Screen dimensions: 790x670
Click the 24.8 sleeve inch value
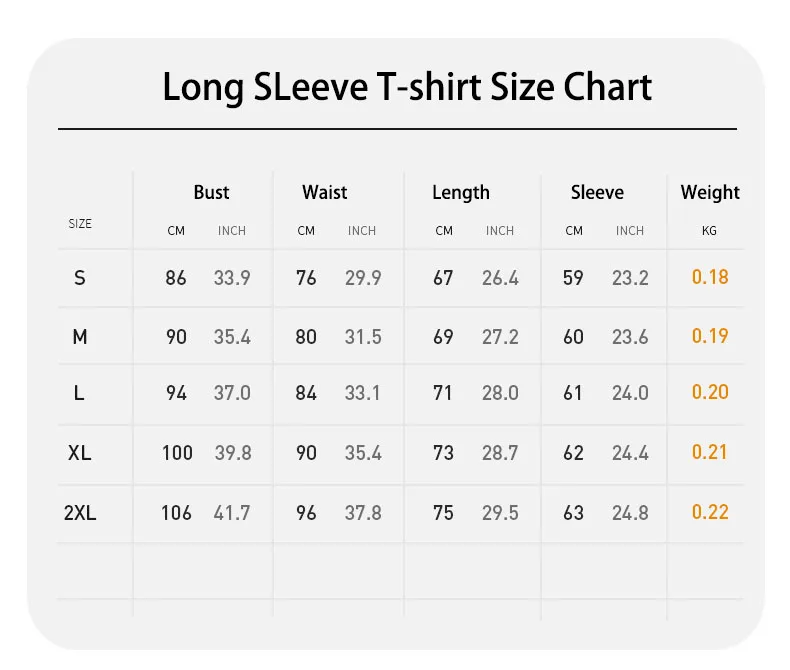(630, 513)
